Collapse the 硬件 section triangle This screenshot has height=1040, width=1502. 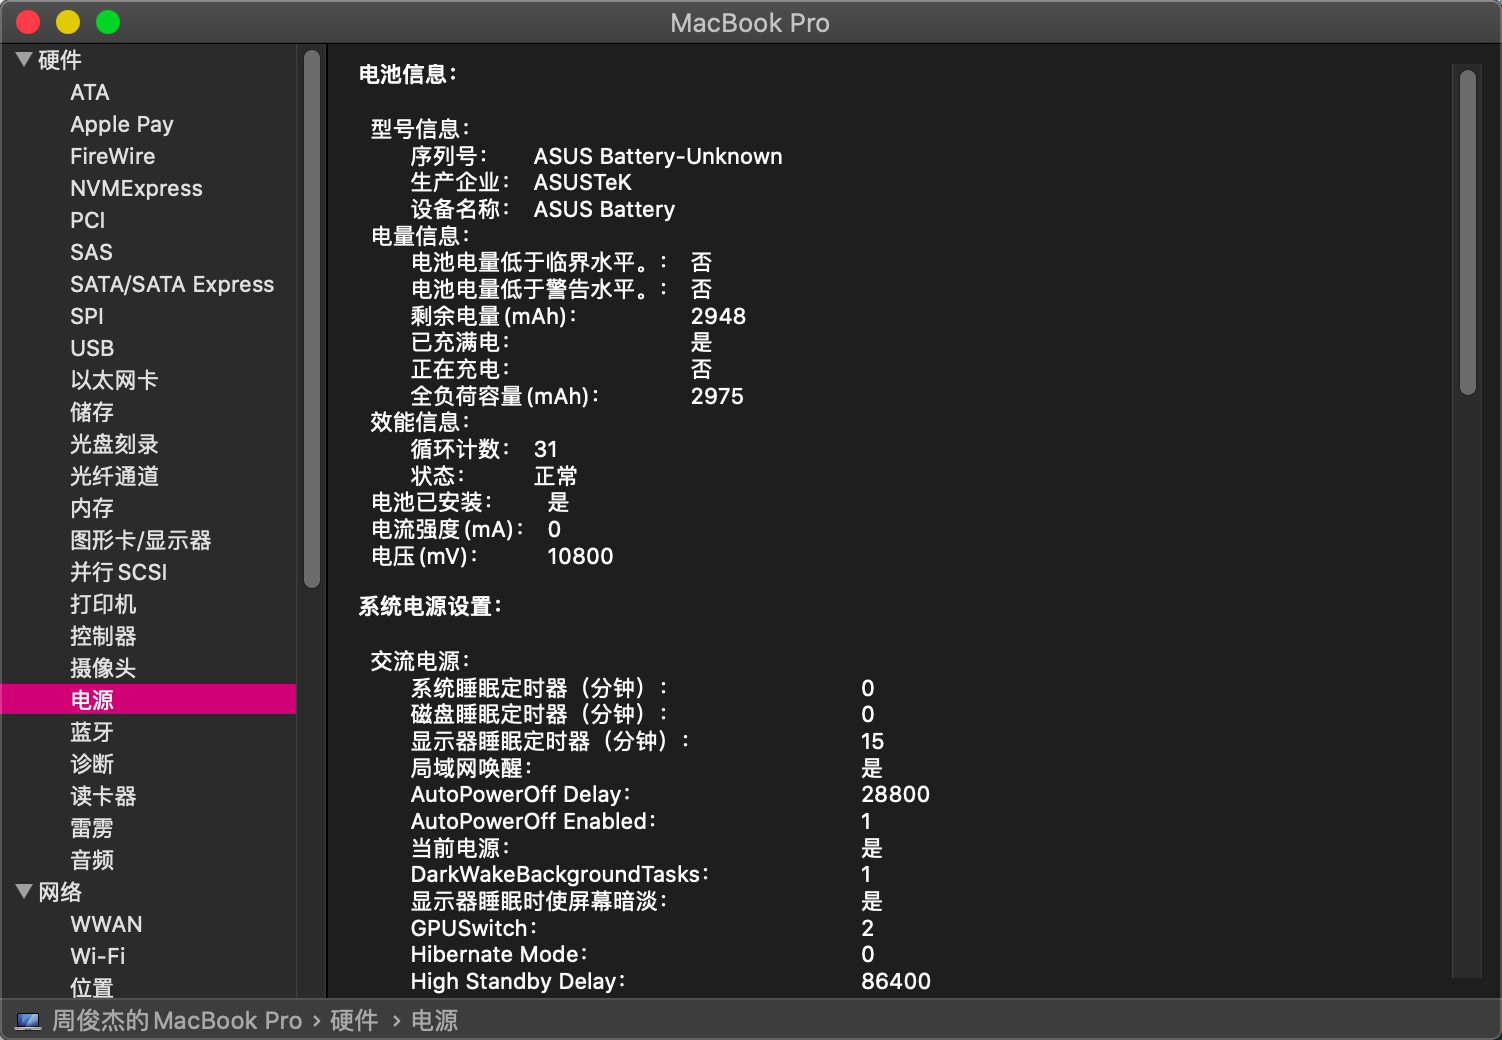pyautogui.click(x=25, y=60)
